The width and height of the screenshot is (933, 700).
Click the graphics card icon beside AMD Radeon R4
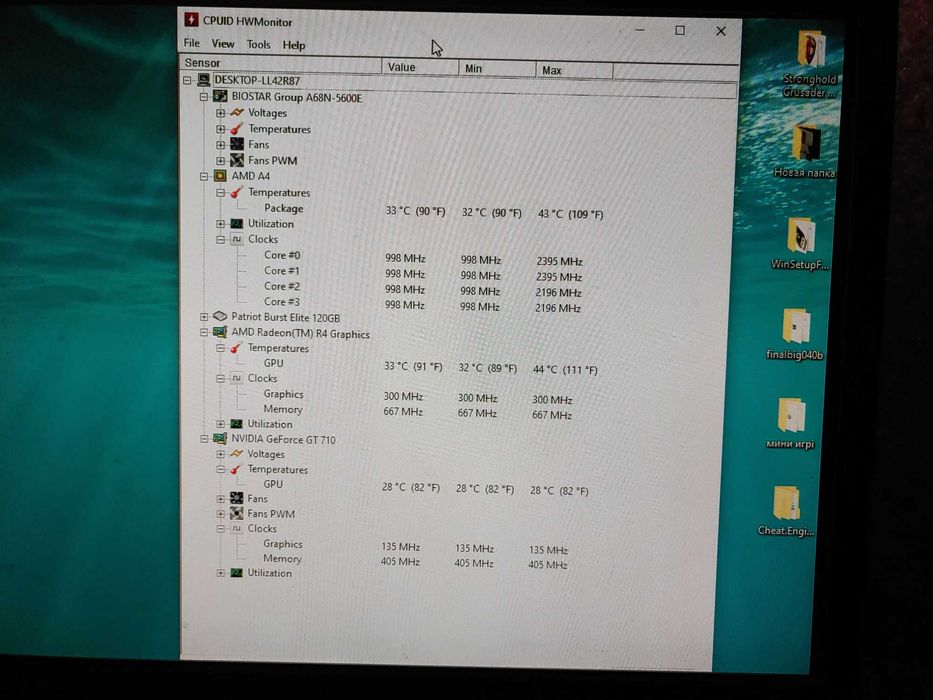click(x=220, y=332)
